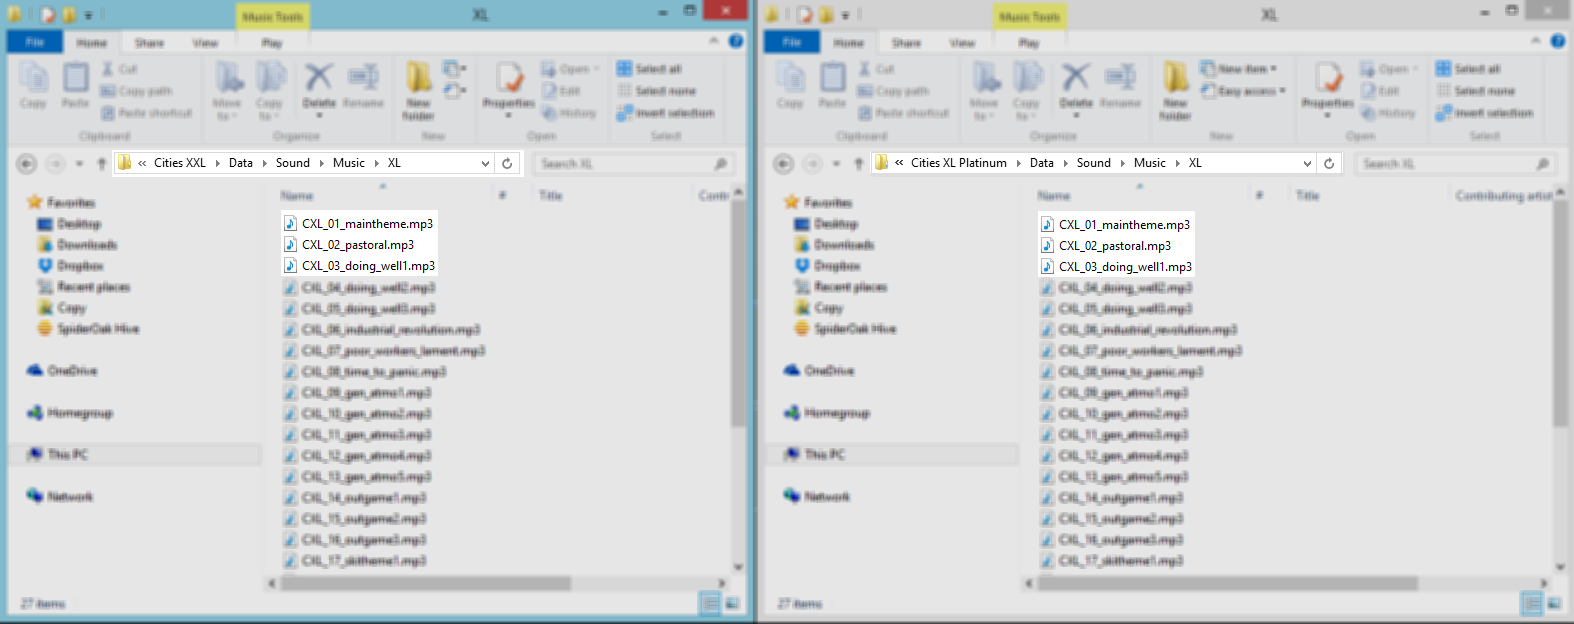The width and height of the screenshot is (1574, 624).
Task: Click Cut in the Cities XXL window ribbon
Action: tap(119, 69)
